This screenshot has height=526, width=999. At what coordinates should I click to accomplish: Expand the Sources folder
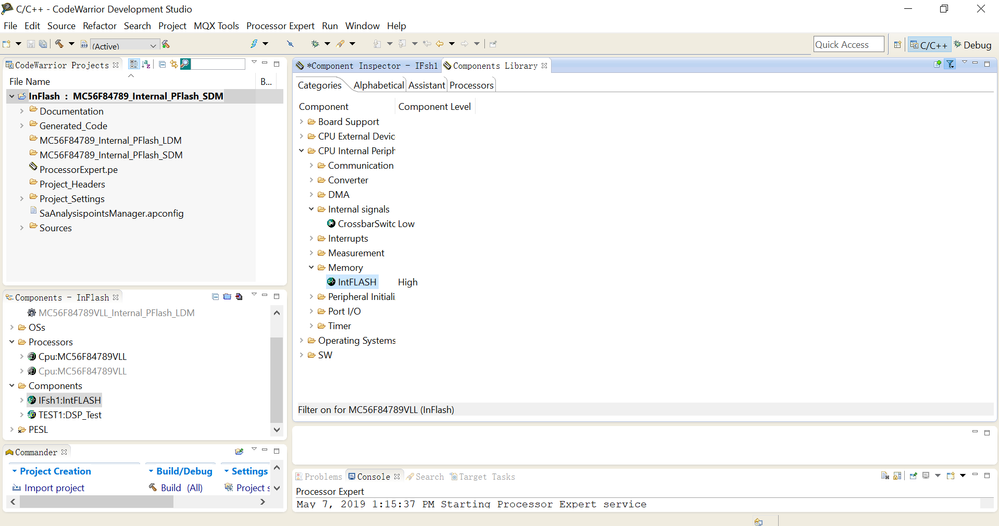22,227
